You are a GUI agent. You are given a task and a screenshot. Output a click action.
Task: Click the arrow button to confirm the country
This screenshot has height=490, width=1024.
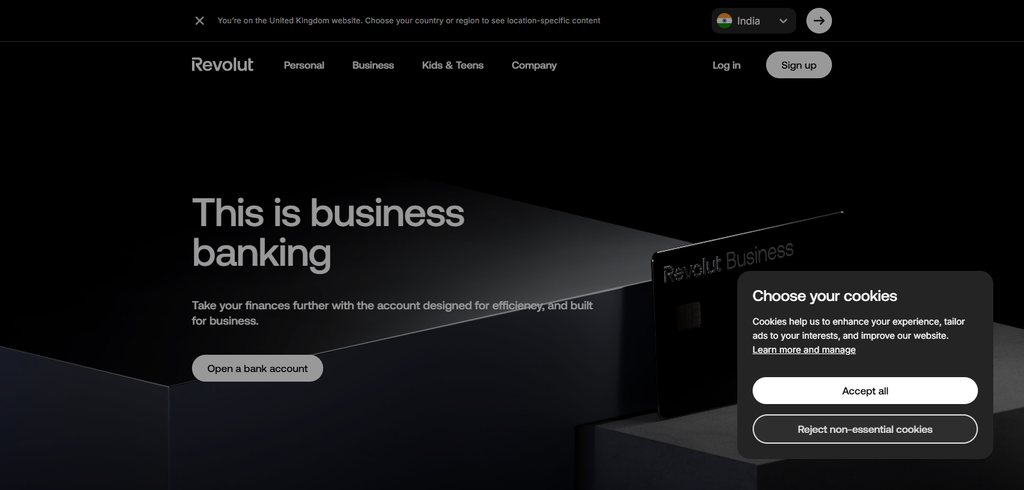pos(819,21)
